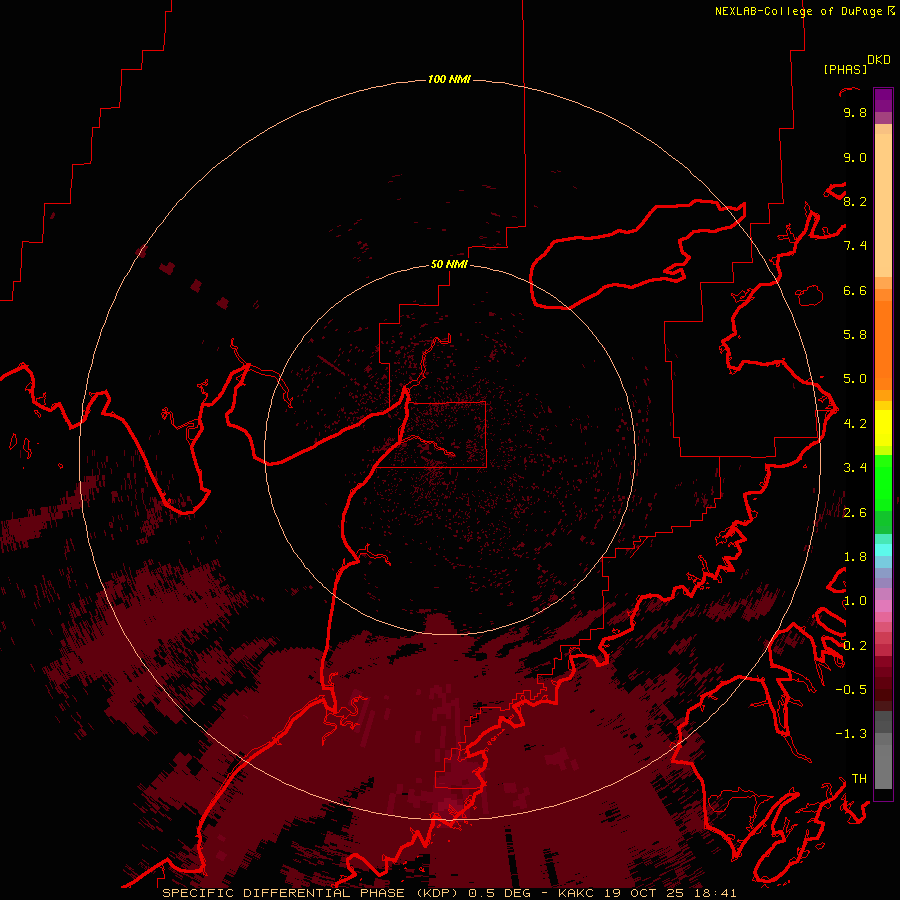Click the [PHAS] legend unit label
The height and width of the screenshot is (900, 900).
coord(845,70)
